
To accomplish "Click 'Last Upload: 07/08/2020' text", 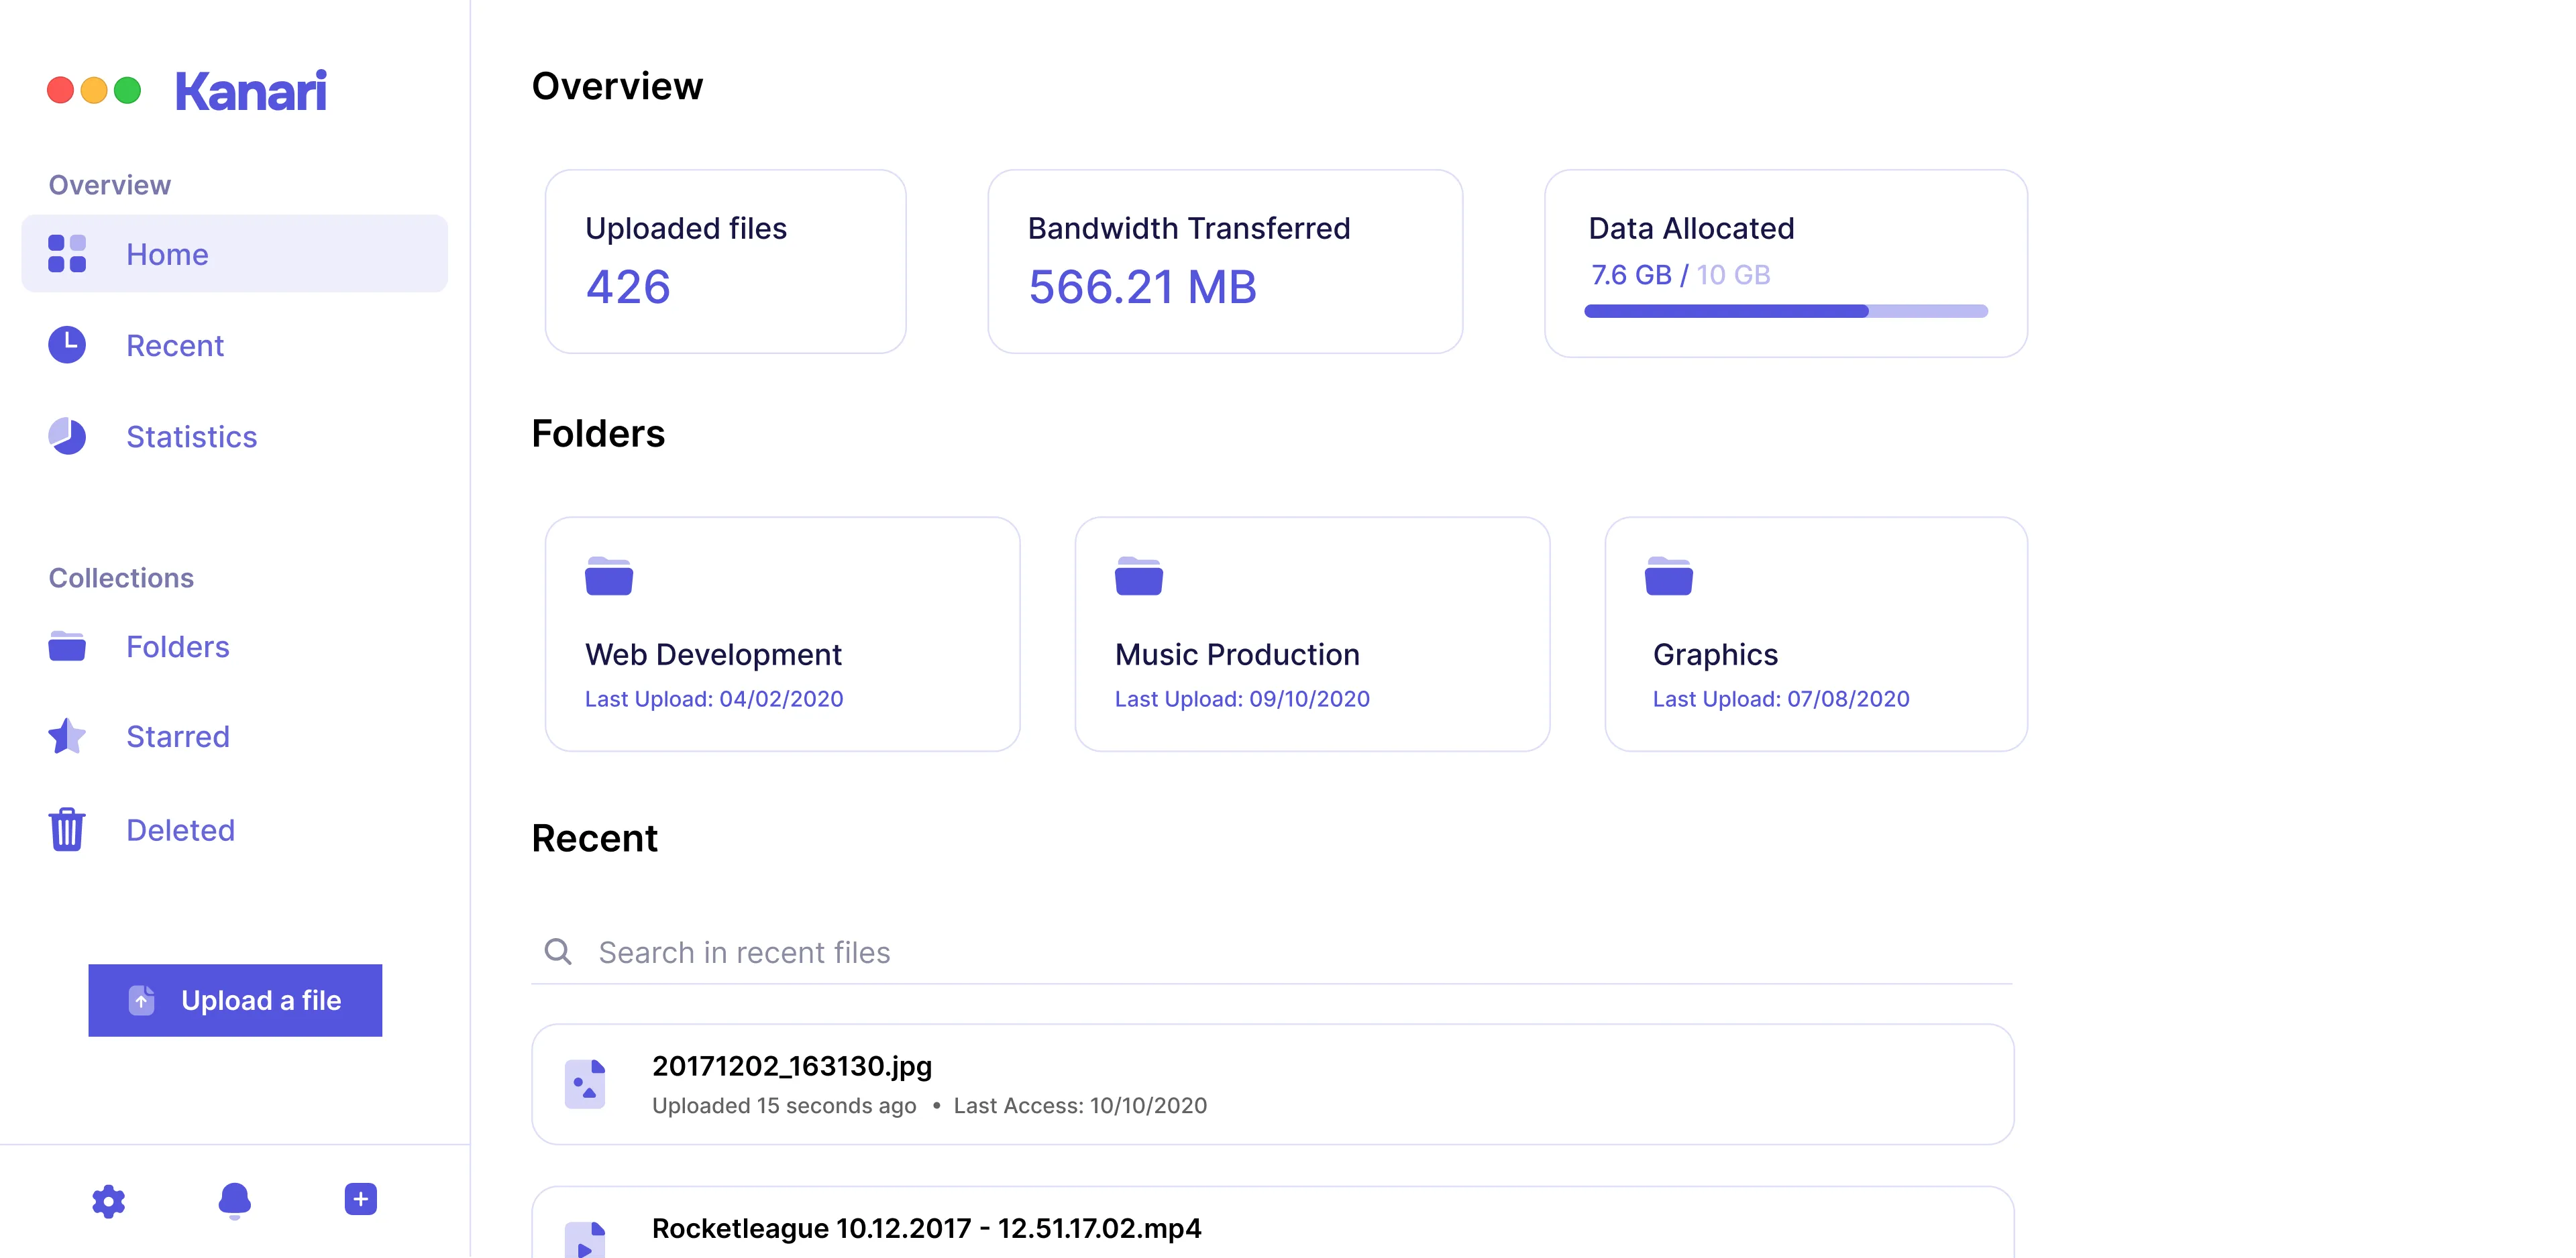I will coord(1781,699).
